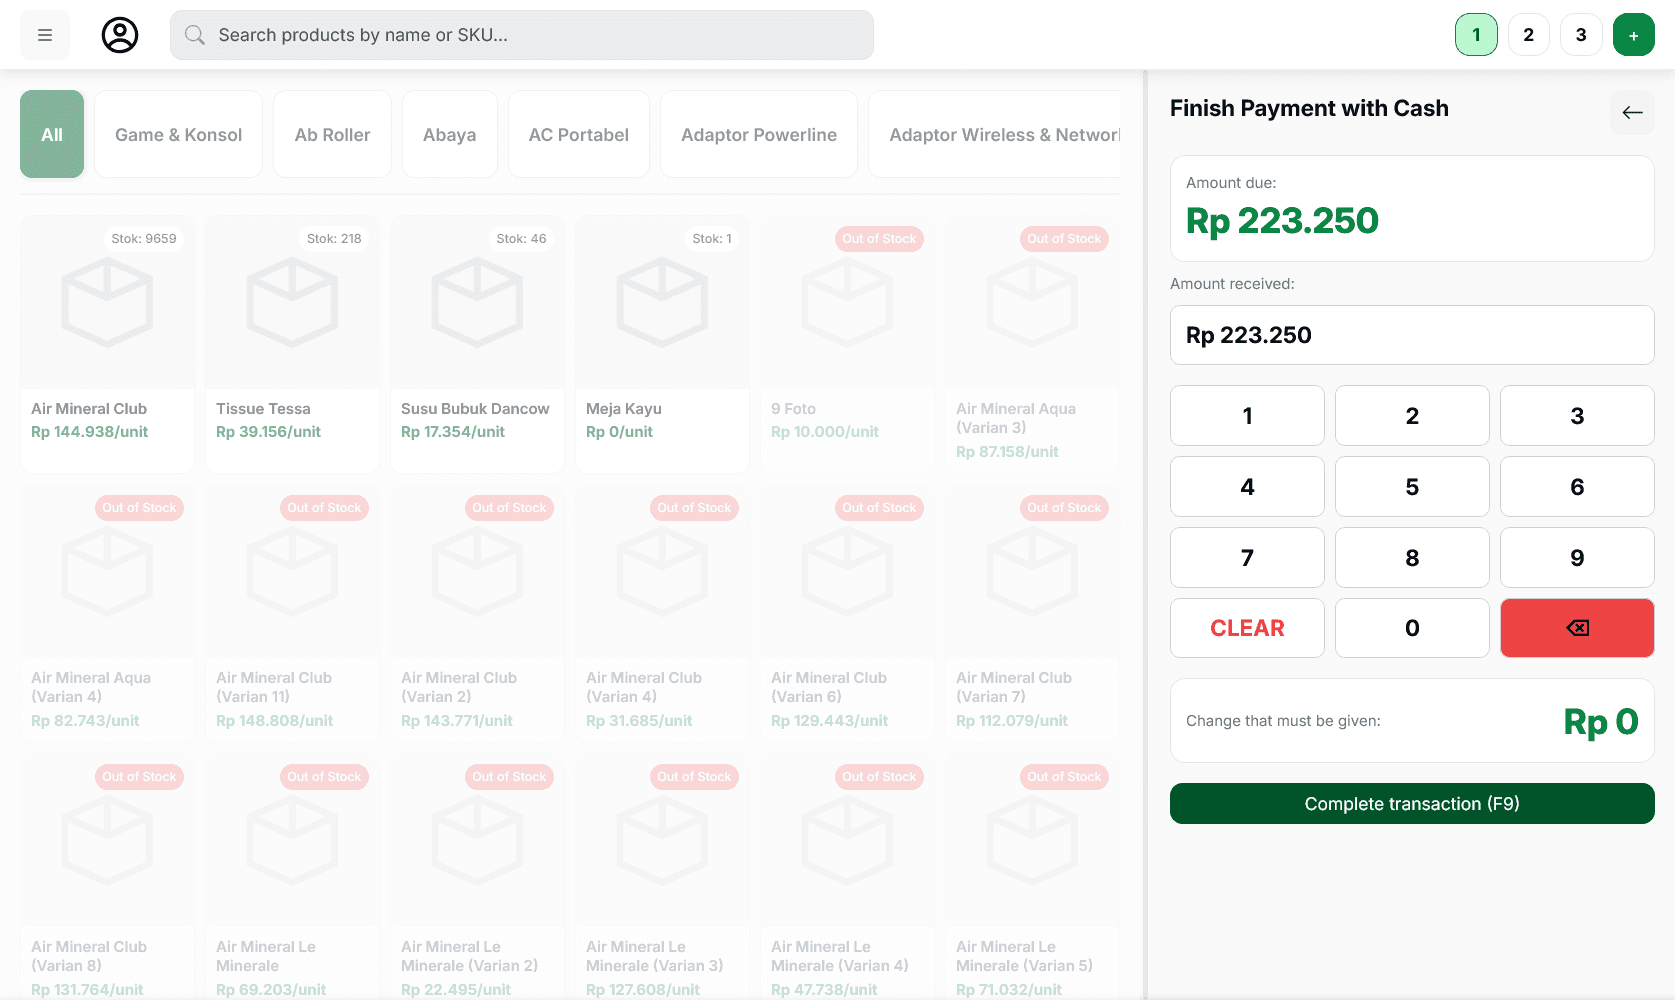Clear the amount with CLEAR
The image size is (1675, 1000).
1247,628
